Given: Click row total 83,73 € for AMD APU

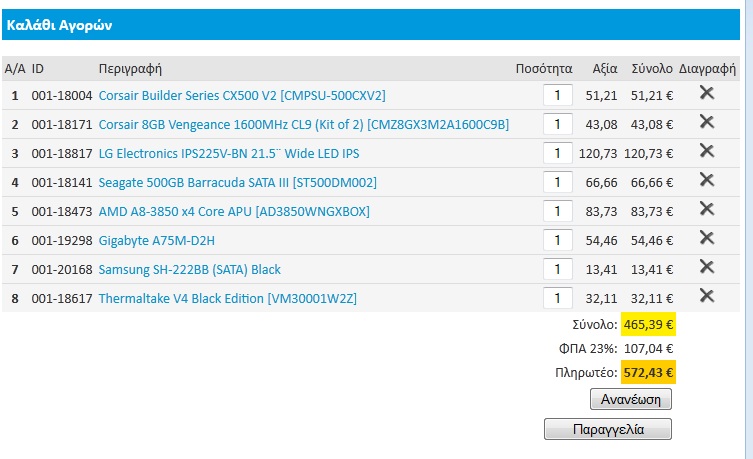Looking at the screenshot, I should pyautogui.click(x=652, y=211).
